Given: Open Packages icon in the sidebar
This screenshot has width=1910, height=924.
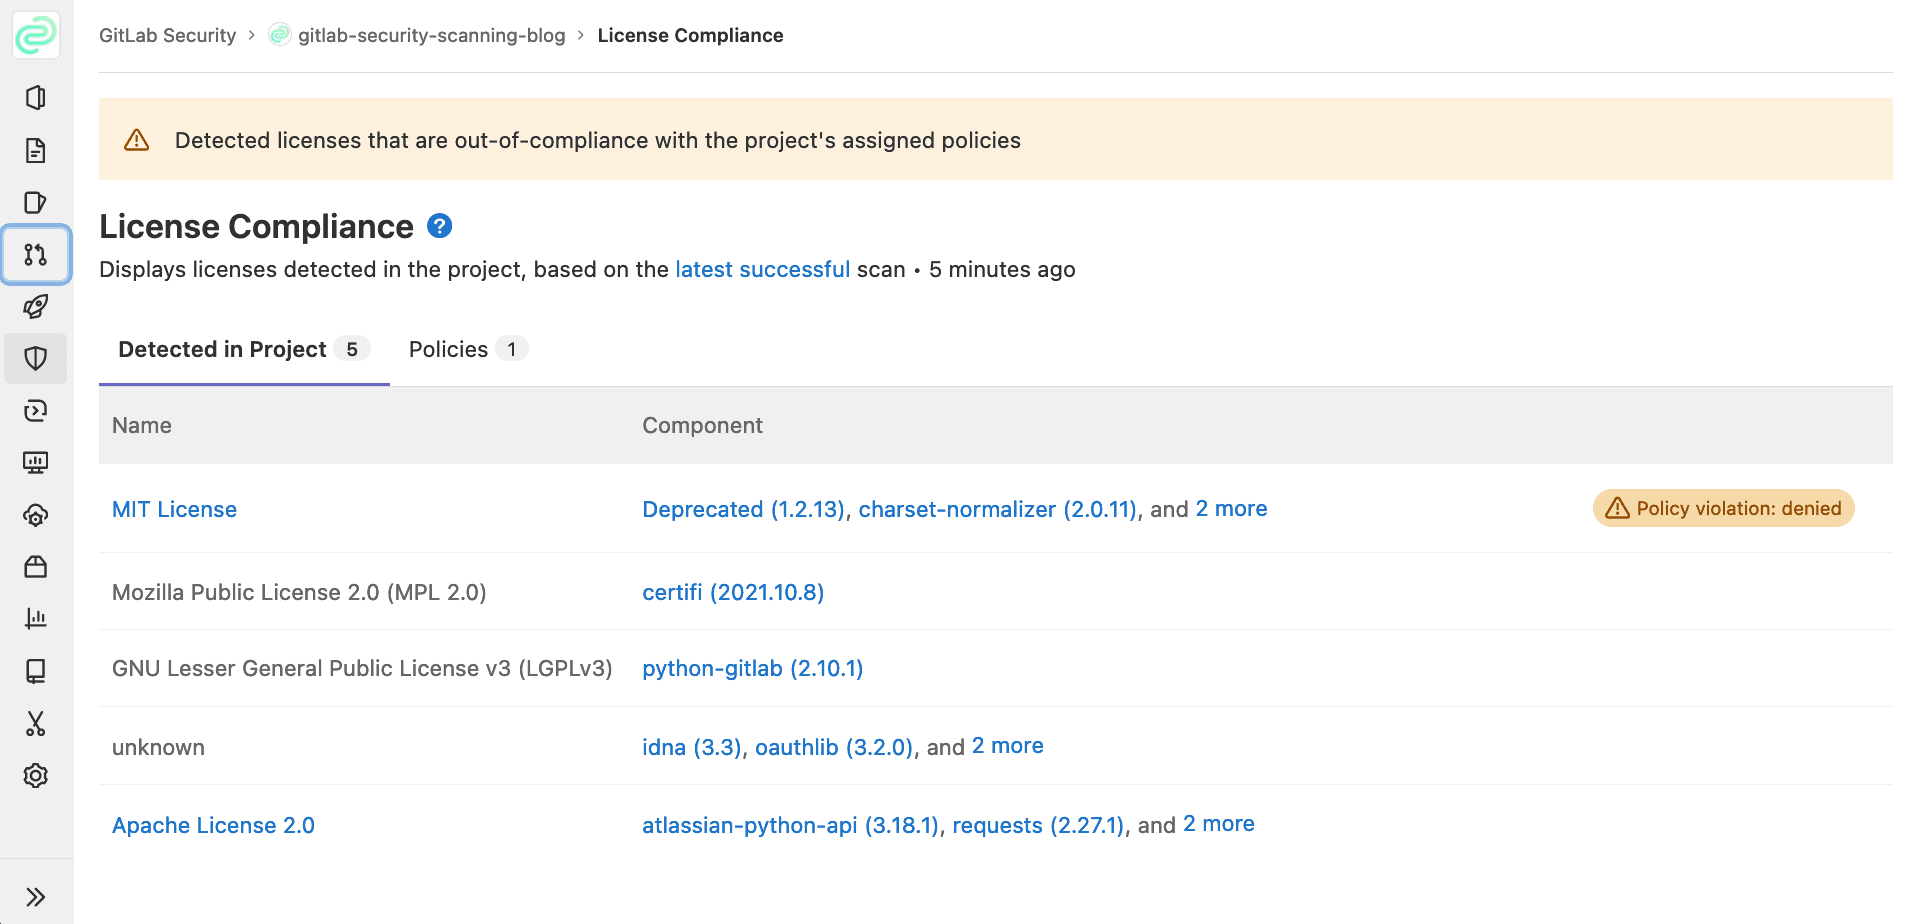Looking at the screenshot, I should tap(36, 567).
